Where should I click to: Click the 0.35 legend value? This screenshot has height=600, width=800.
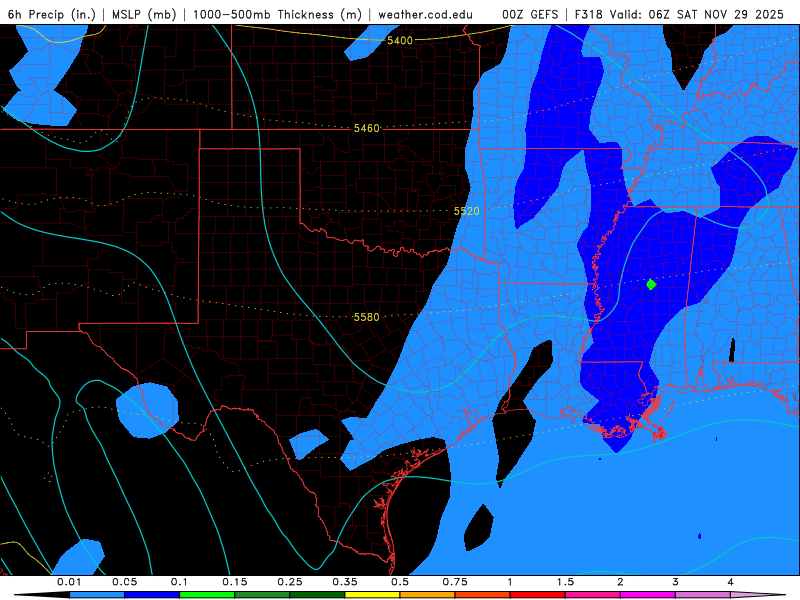click(x=345, y=582)
